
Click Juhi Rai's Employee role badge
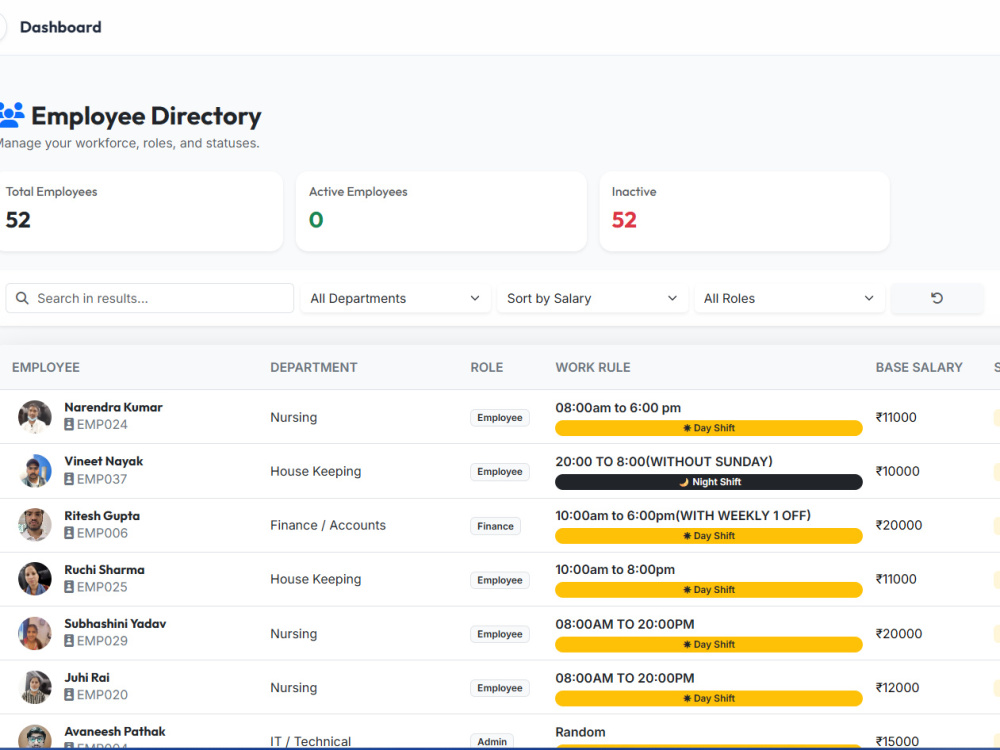pos(500,688)
